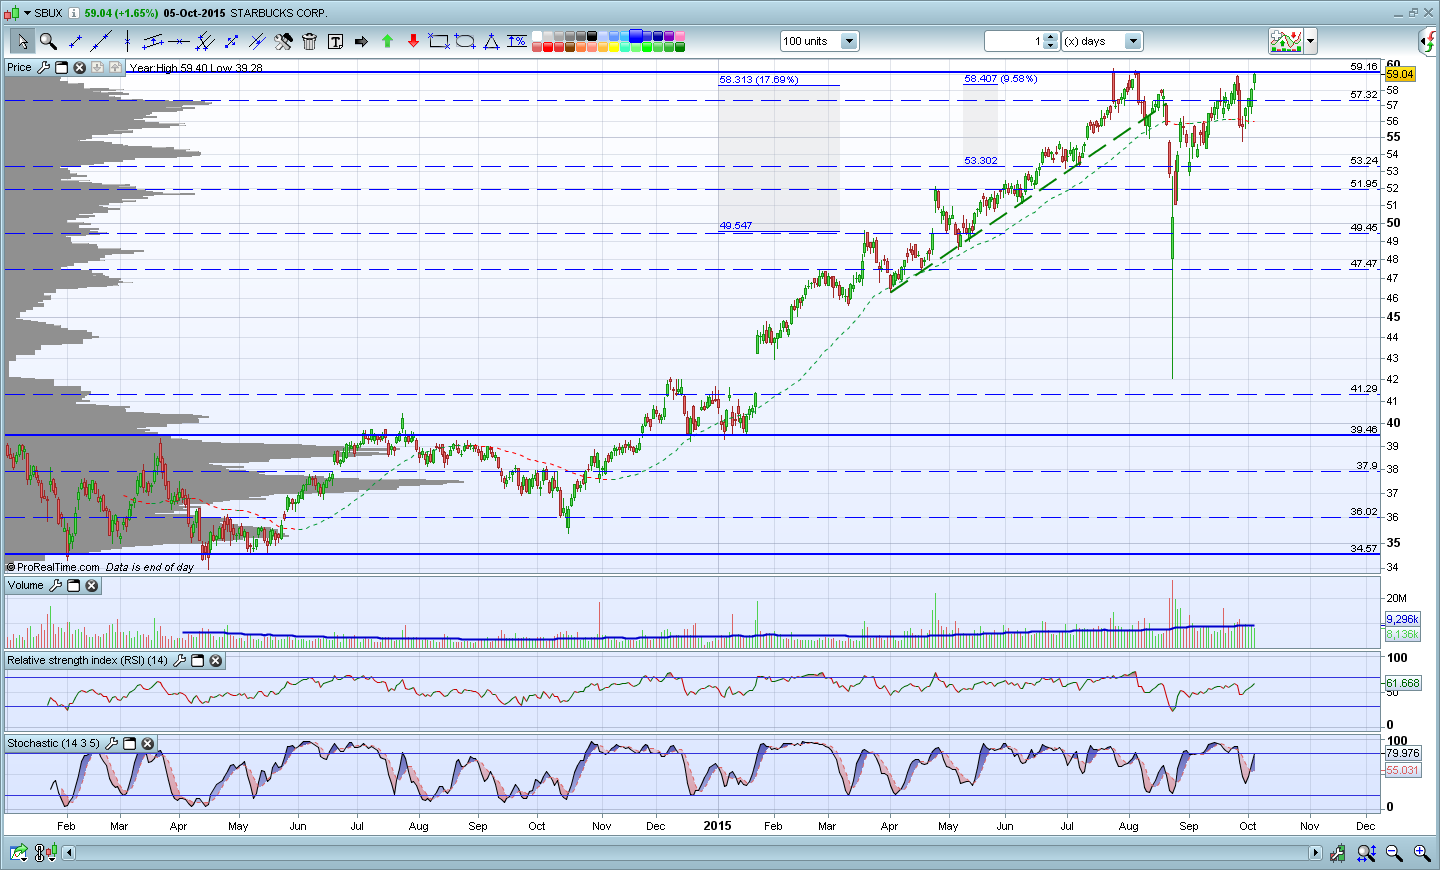Select the short line segment drawing tool
This screenshot has width=1440, height=870.
(x=75, y=41)
